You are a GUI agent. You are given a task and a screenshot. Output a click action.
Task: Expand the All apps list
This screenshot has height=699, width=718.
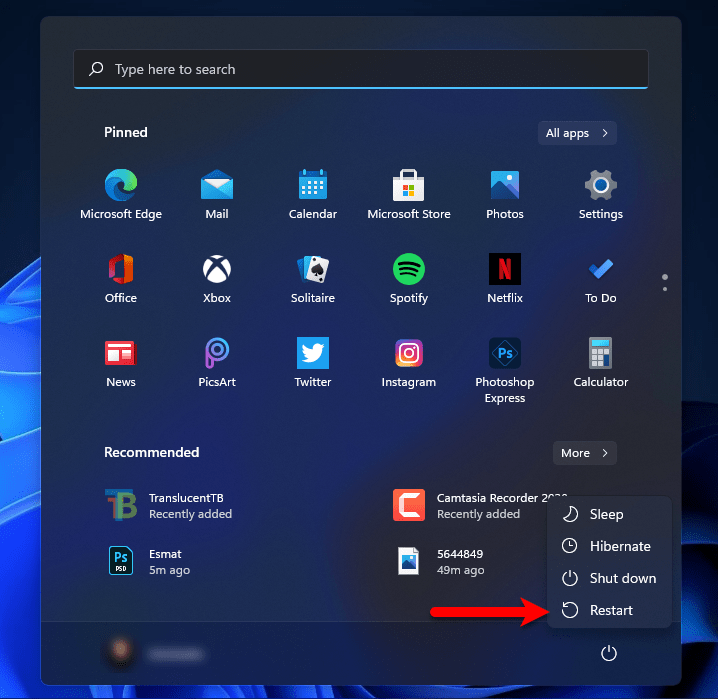point(577,133)
